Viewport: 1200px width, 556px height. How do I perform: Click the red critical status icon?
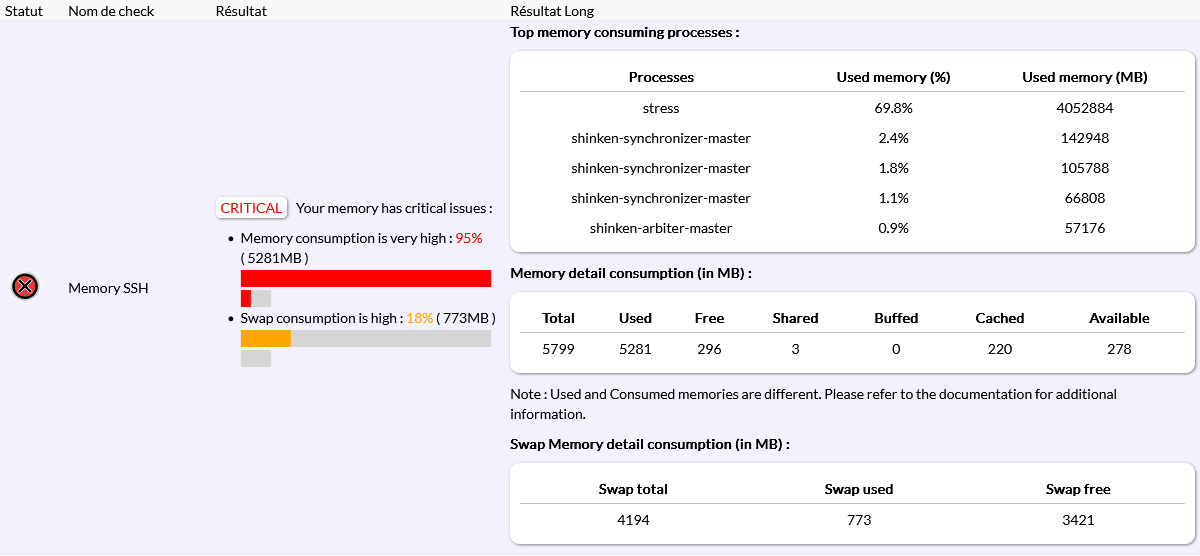(x=25, y=288)
